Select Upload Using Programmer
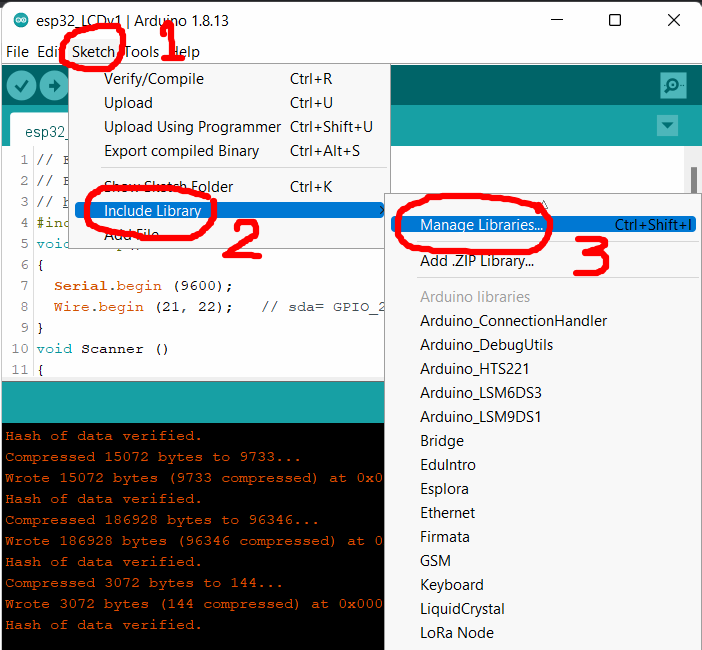This screenshot has width=702, height=650. click(231, 127)
